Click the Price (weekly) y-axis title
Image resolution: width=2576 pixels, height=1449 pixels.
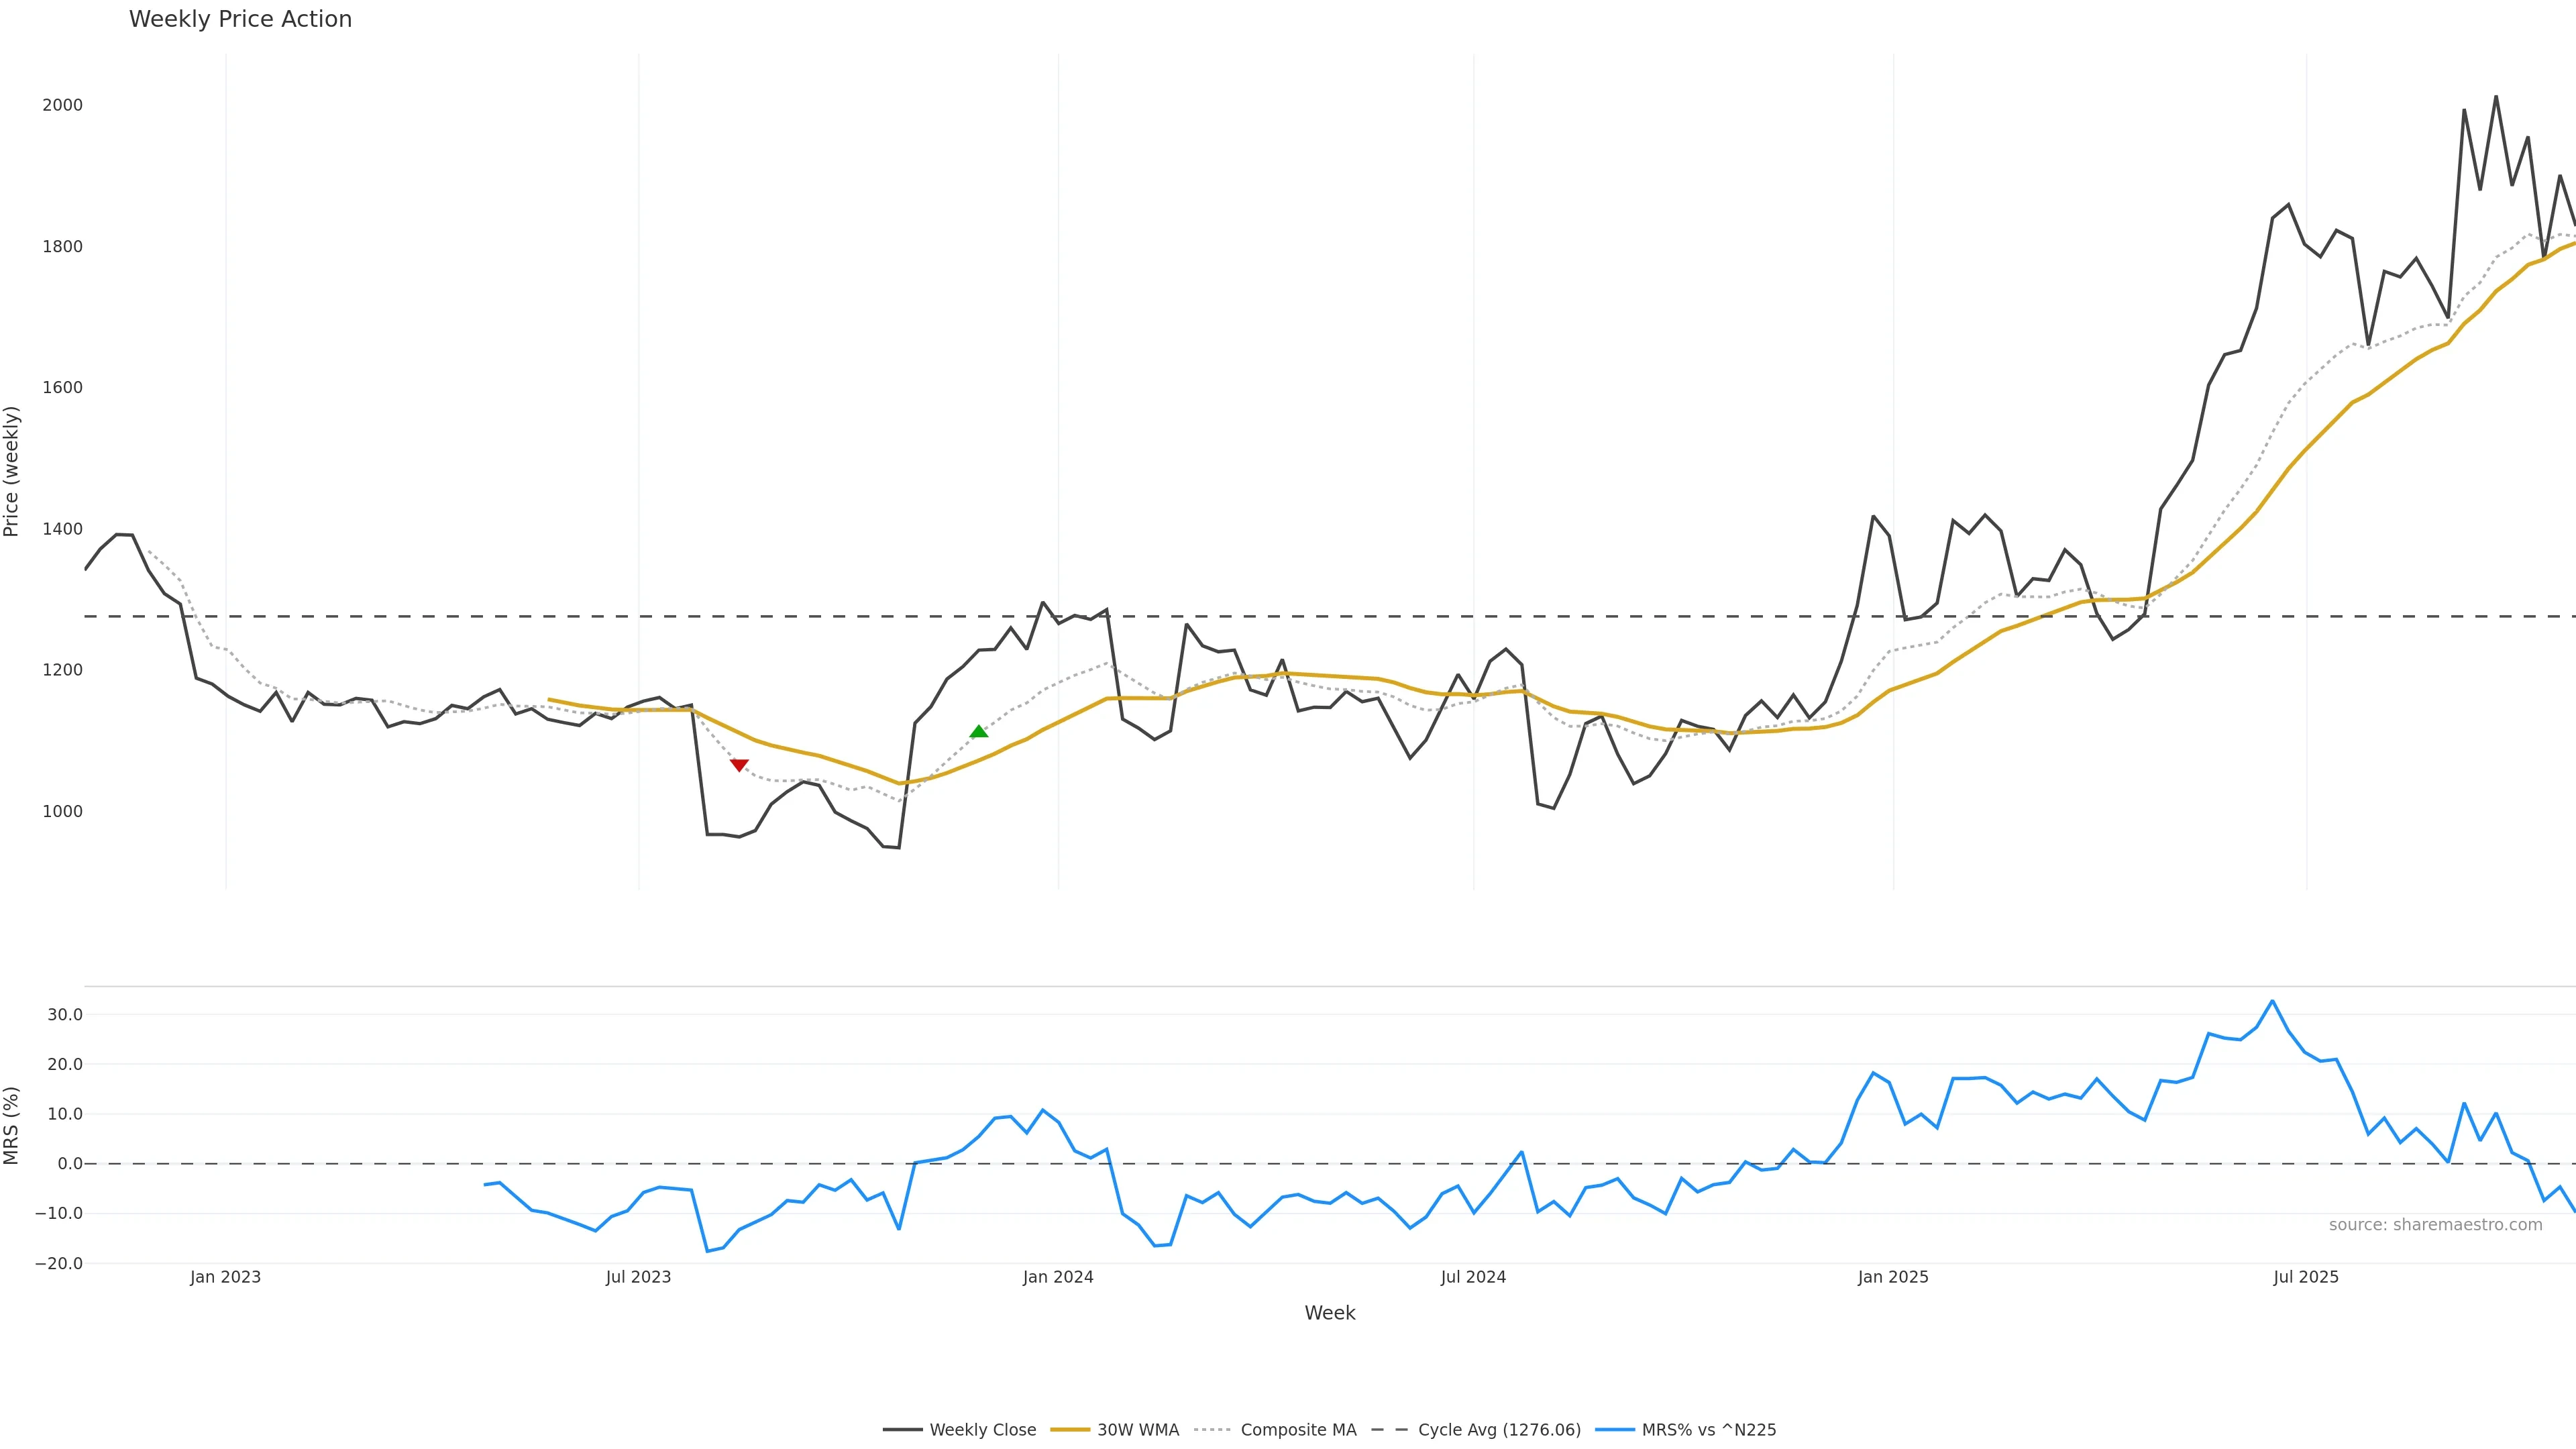tap(12, 471)
